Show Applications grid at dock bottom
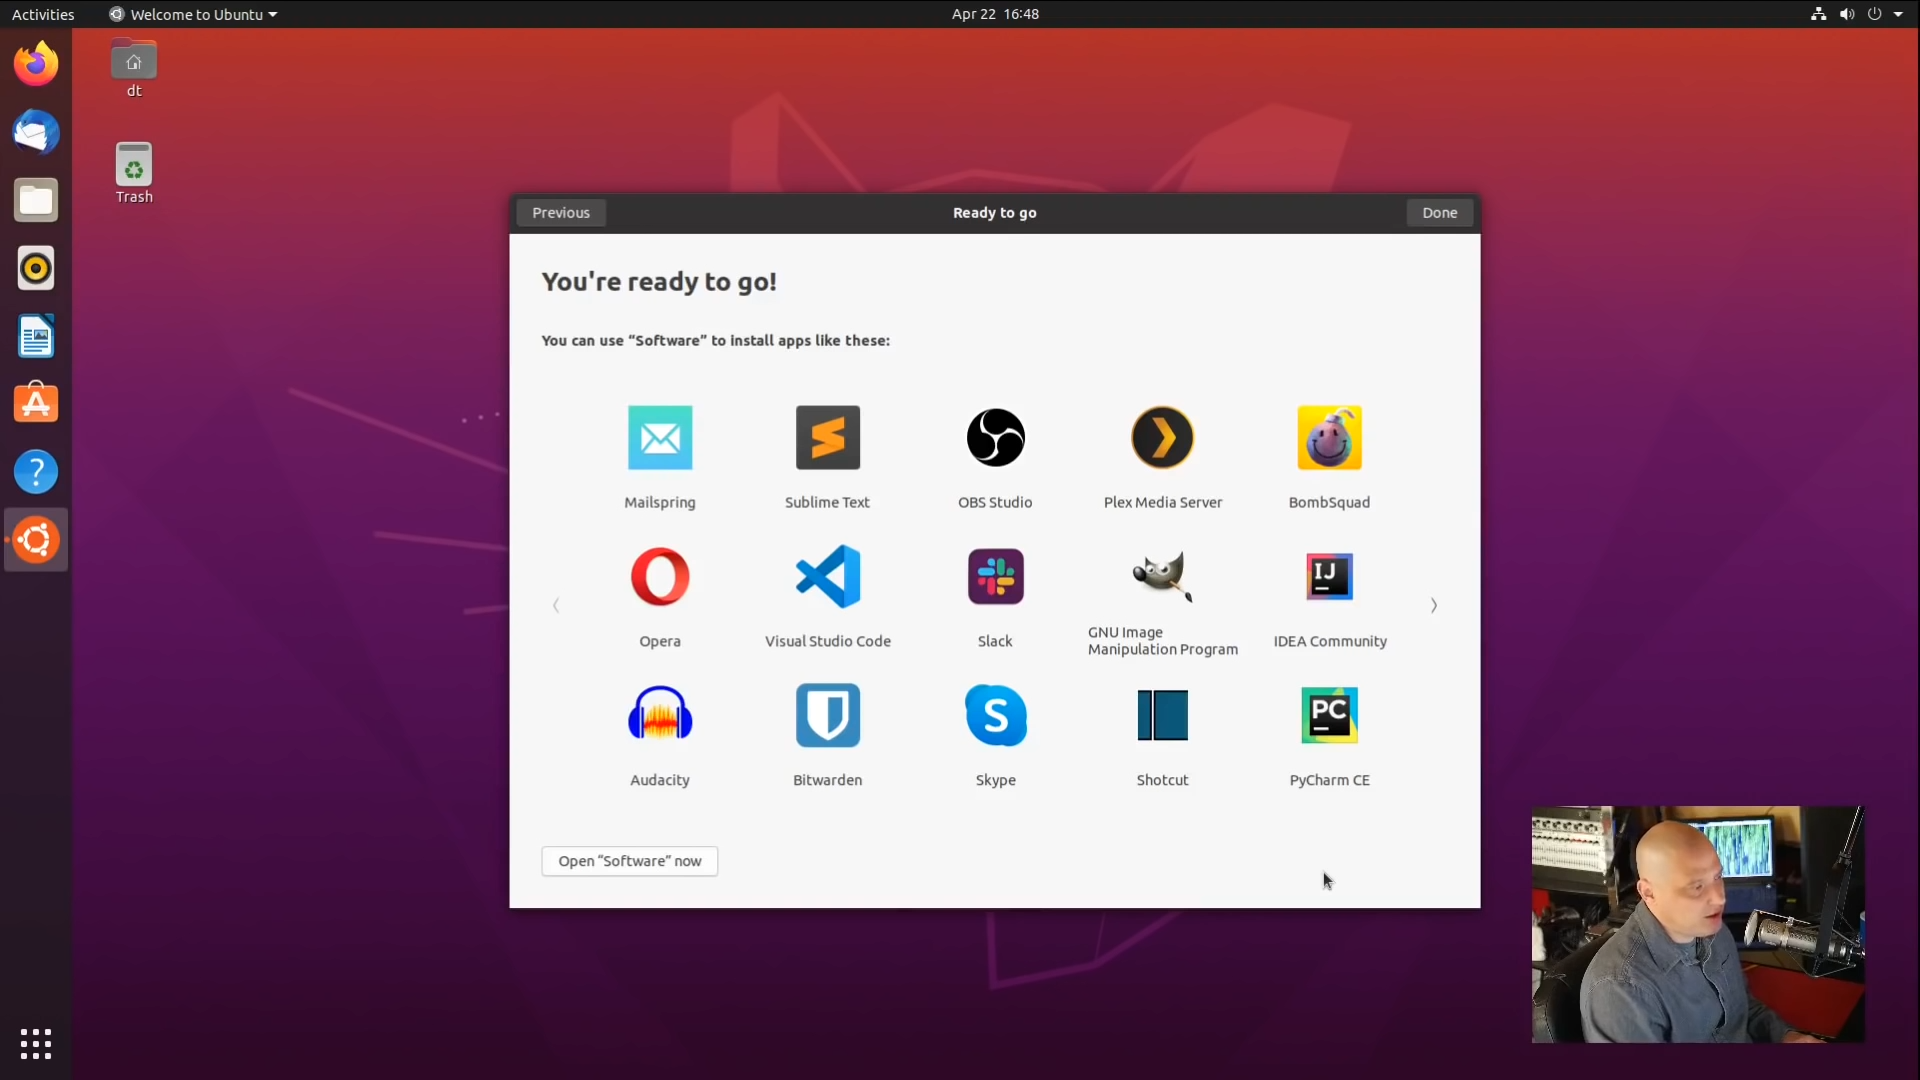The height and width of the screenshot is (1080, 1920). (36, 1044)
